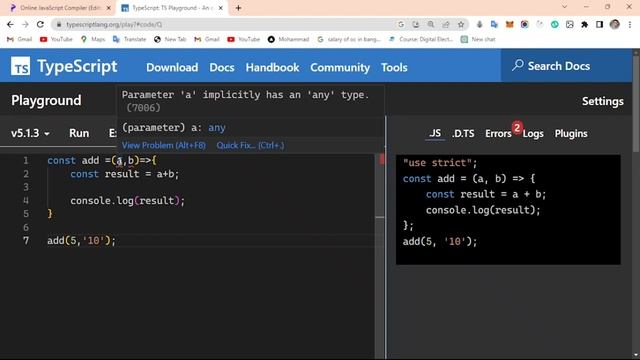Viewport: 640px width, 360px height.
Task: Open the Download menu item
Action: pos(172,67)
